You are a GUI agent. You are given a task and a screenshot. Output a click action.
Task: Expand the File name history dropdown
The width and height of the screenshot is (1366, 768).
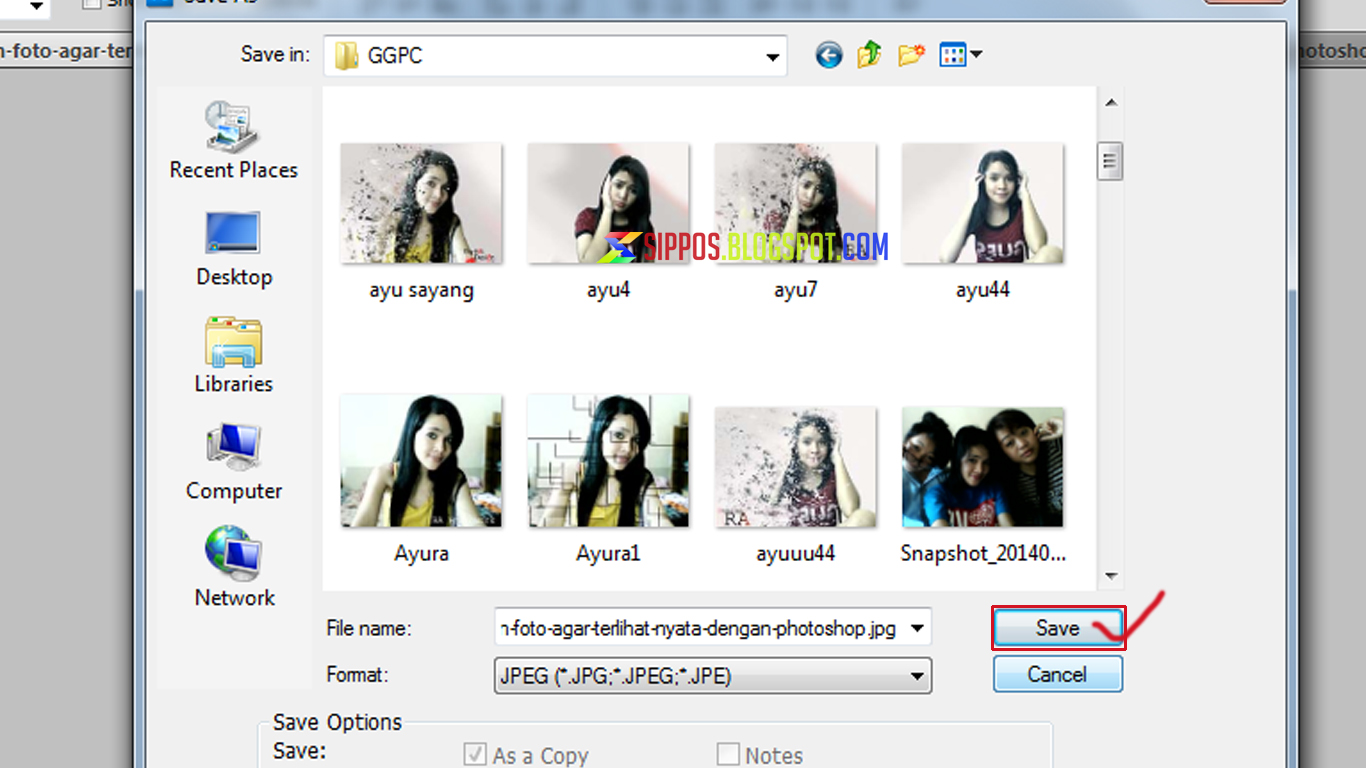pos(917,629)
